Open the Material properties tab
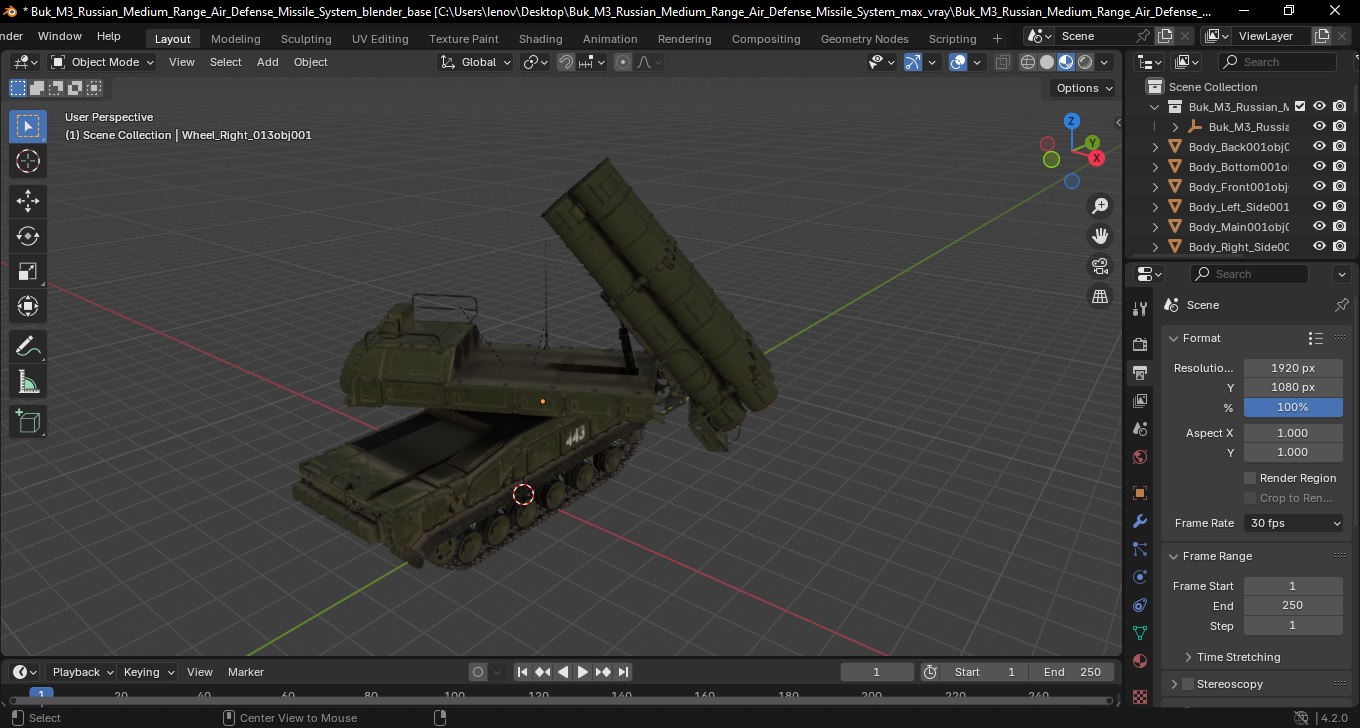Screen dimensions: 1360x728 point(1140,661)
